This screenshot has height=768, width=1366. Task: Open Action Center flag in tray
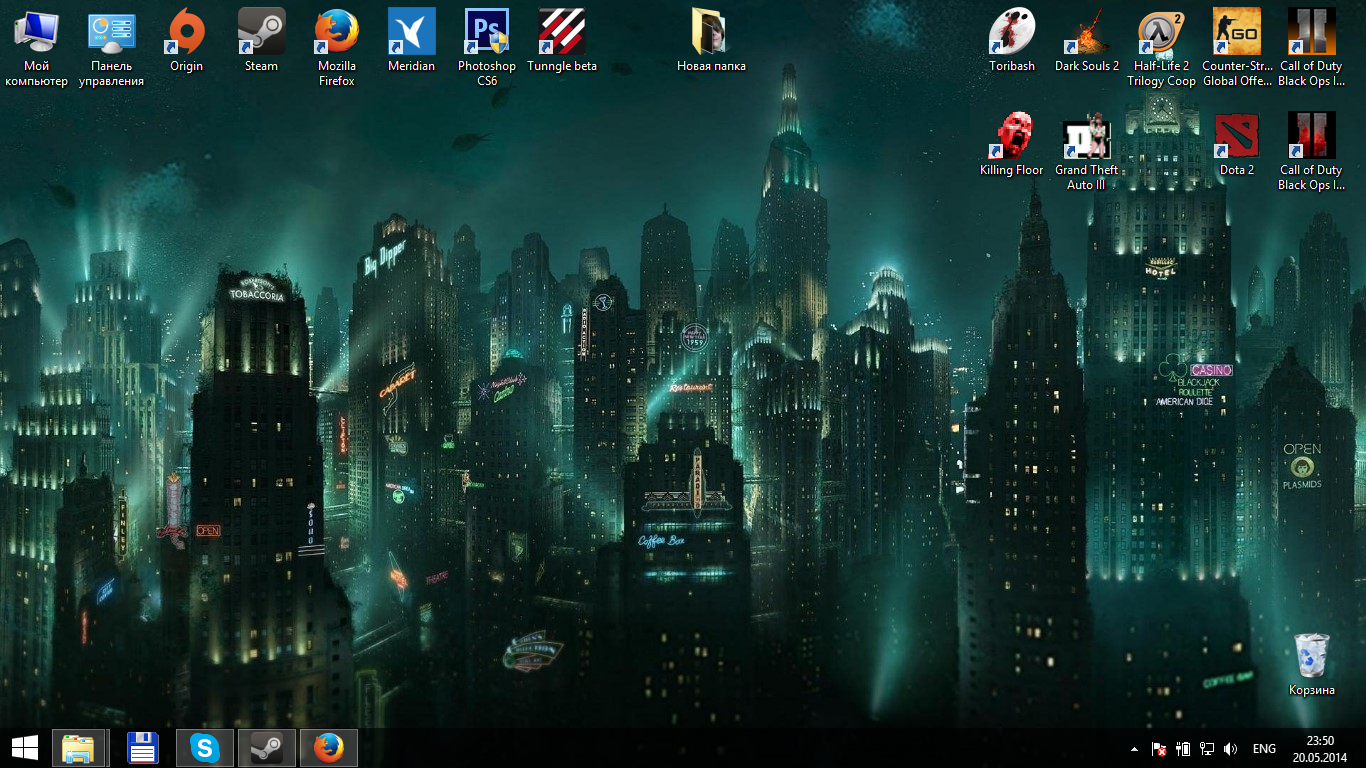[1159, 749]
